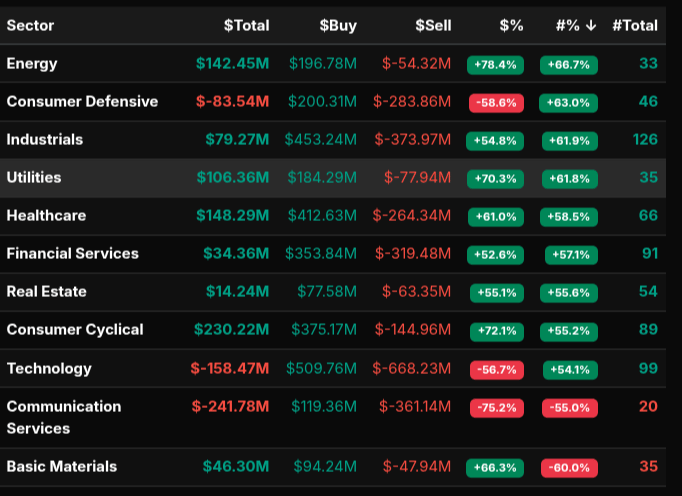This screenshot has width=682, height=496.
Task: Open the Basic Materials sector name
Action: tap(62, 467)
